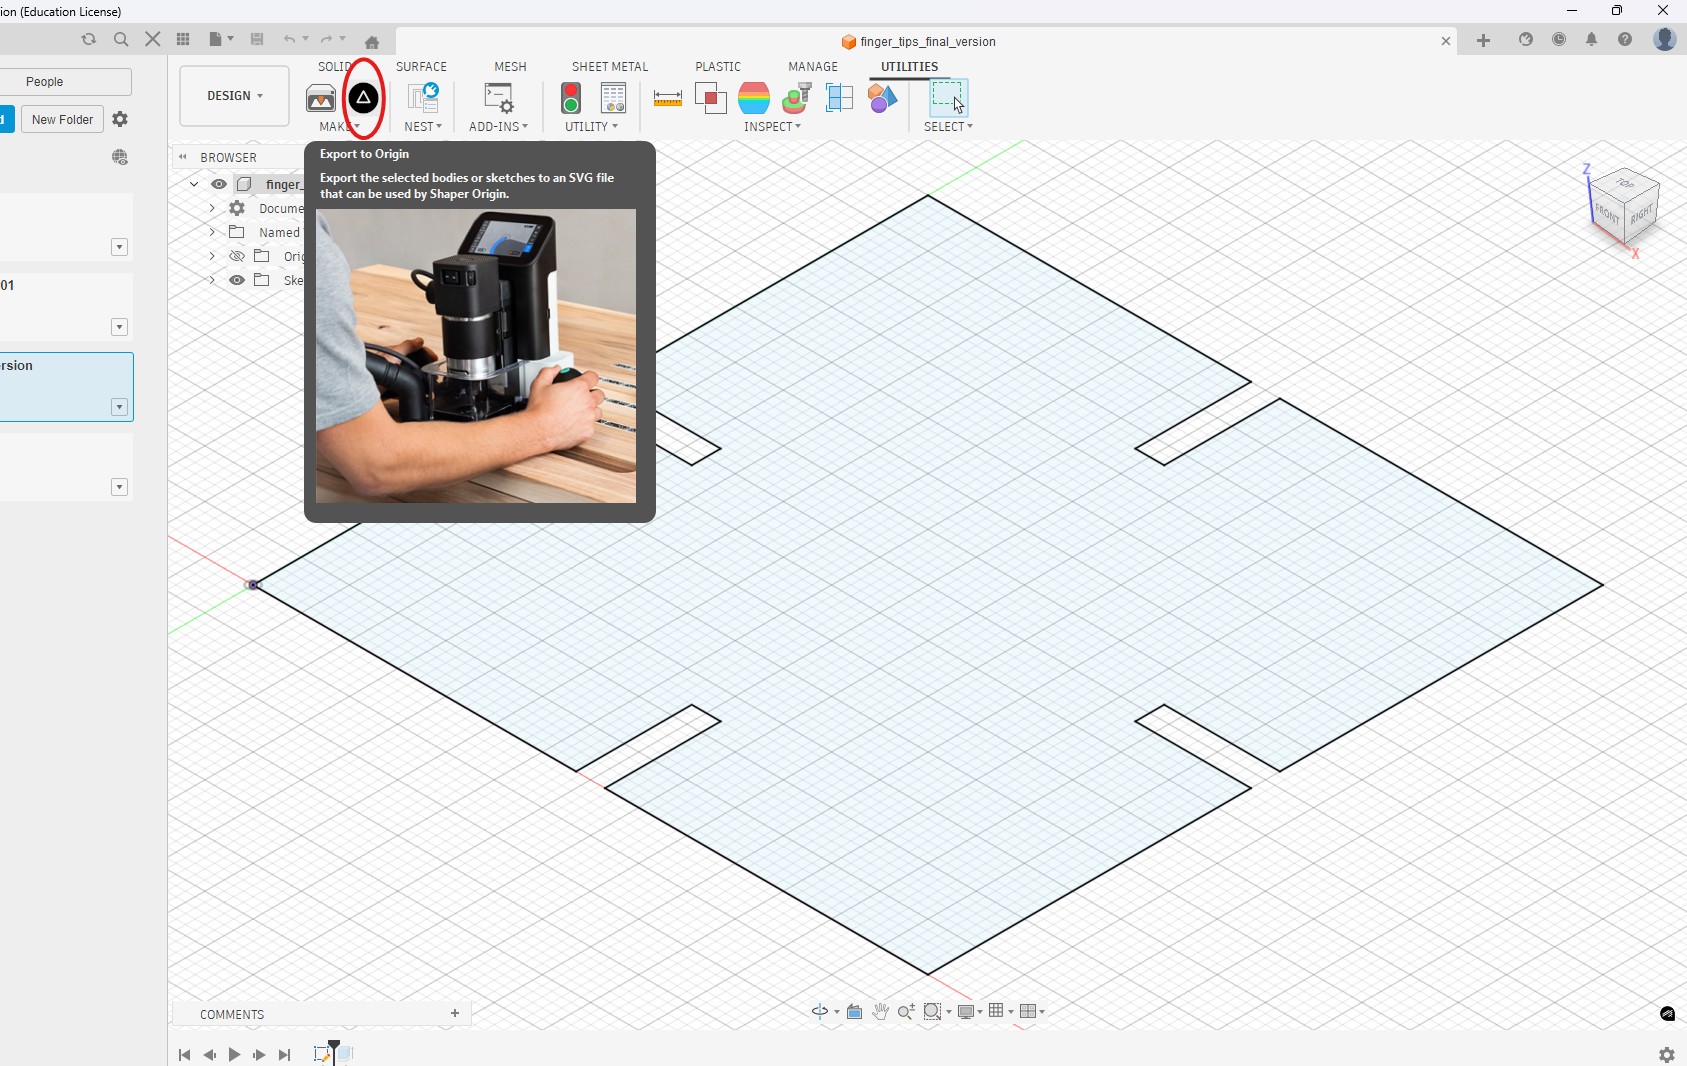The height and width of the screenshot is (1066, 1687).
Task: Open the Data Panel grid icon
Action: (183, 39)
